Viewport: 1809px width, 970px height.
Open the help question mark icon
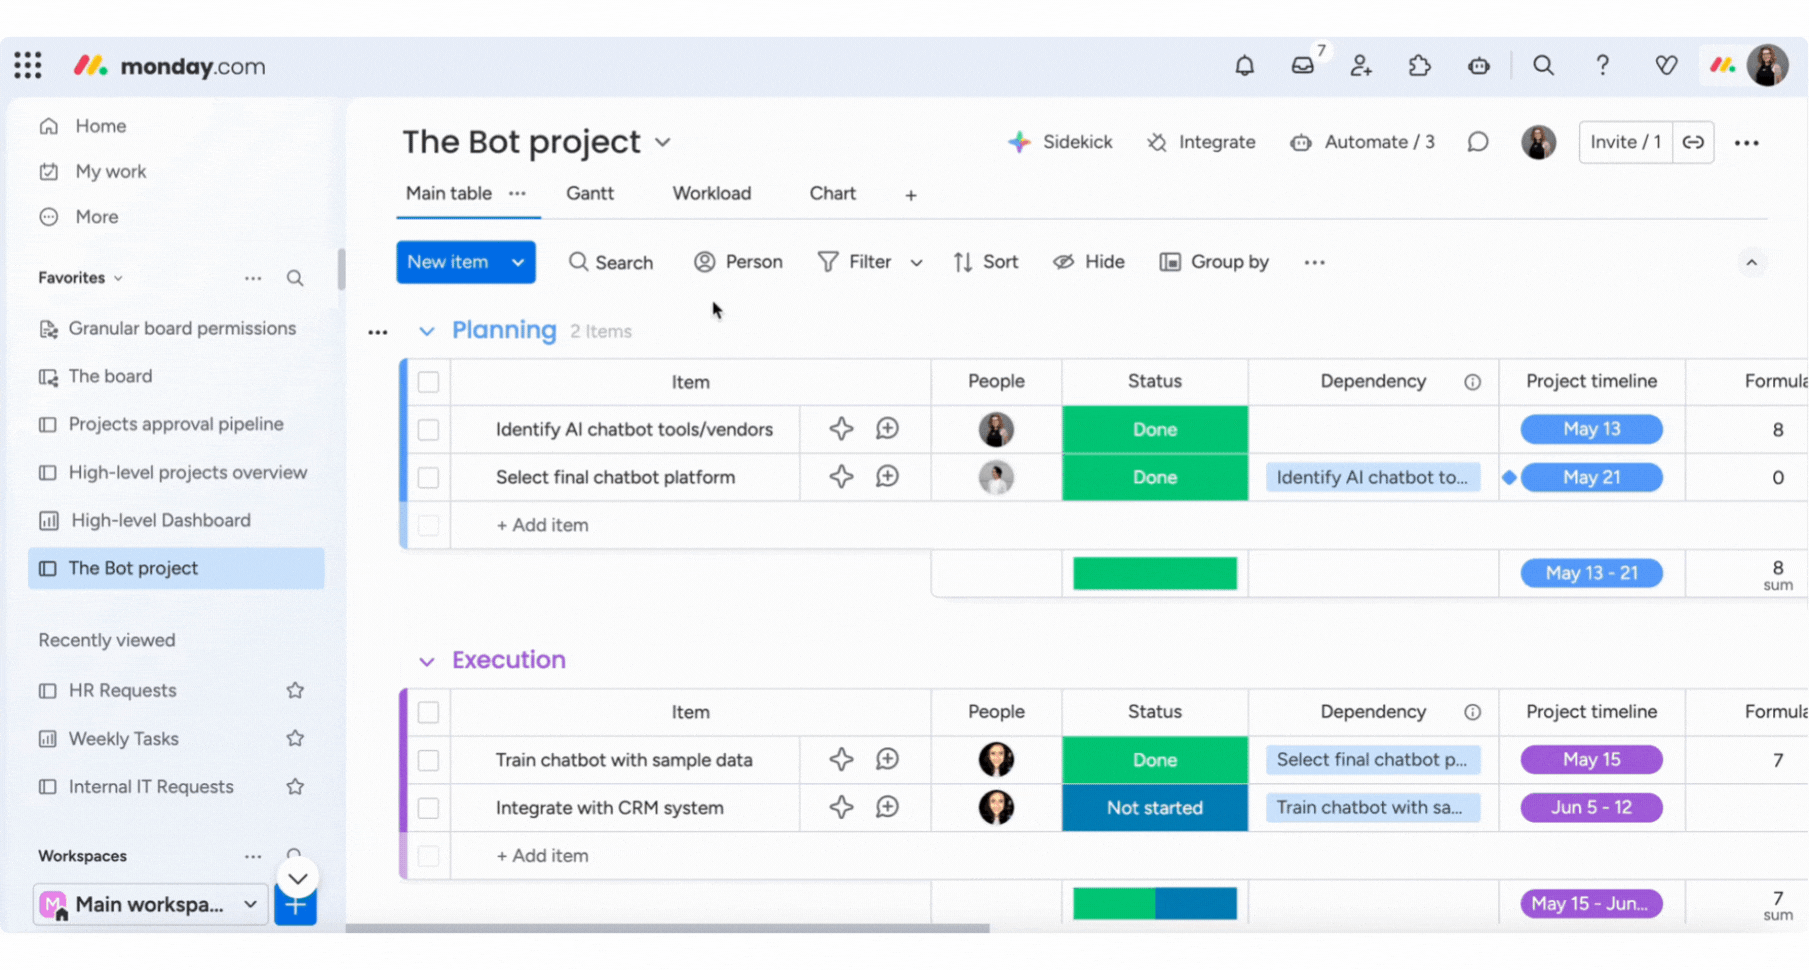[1602, 66]
